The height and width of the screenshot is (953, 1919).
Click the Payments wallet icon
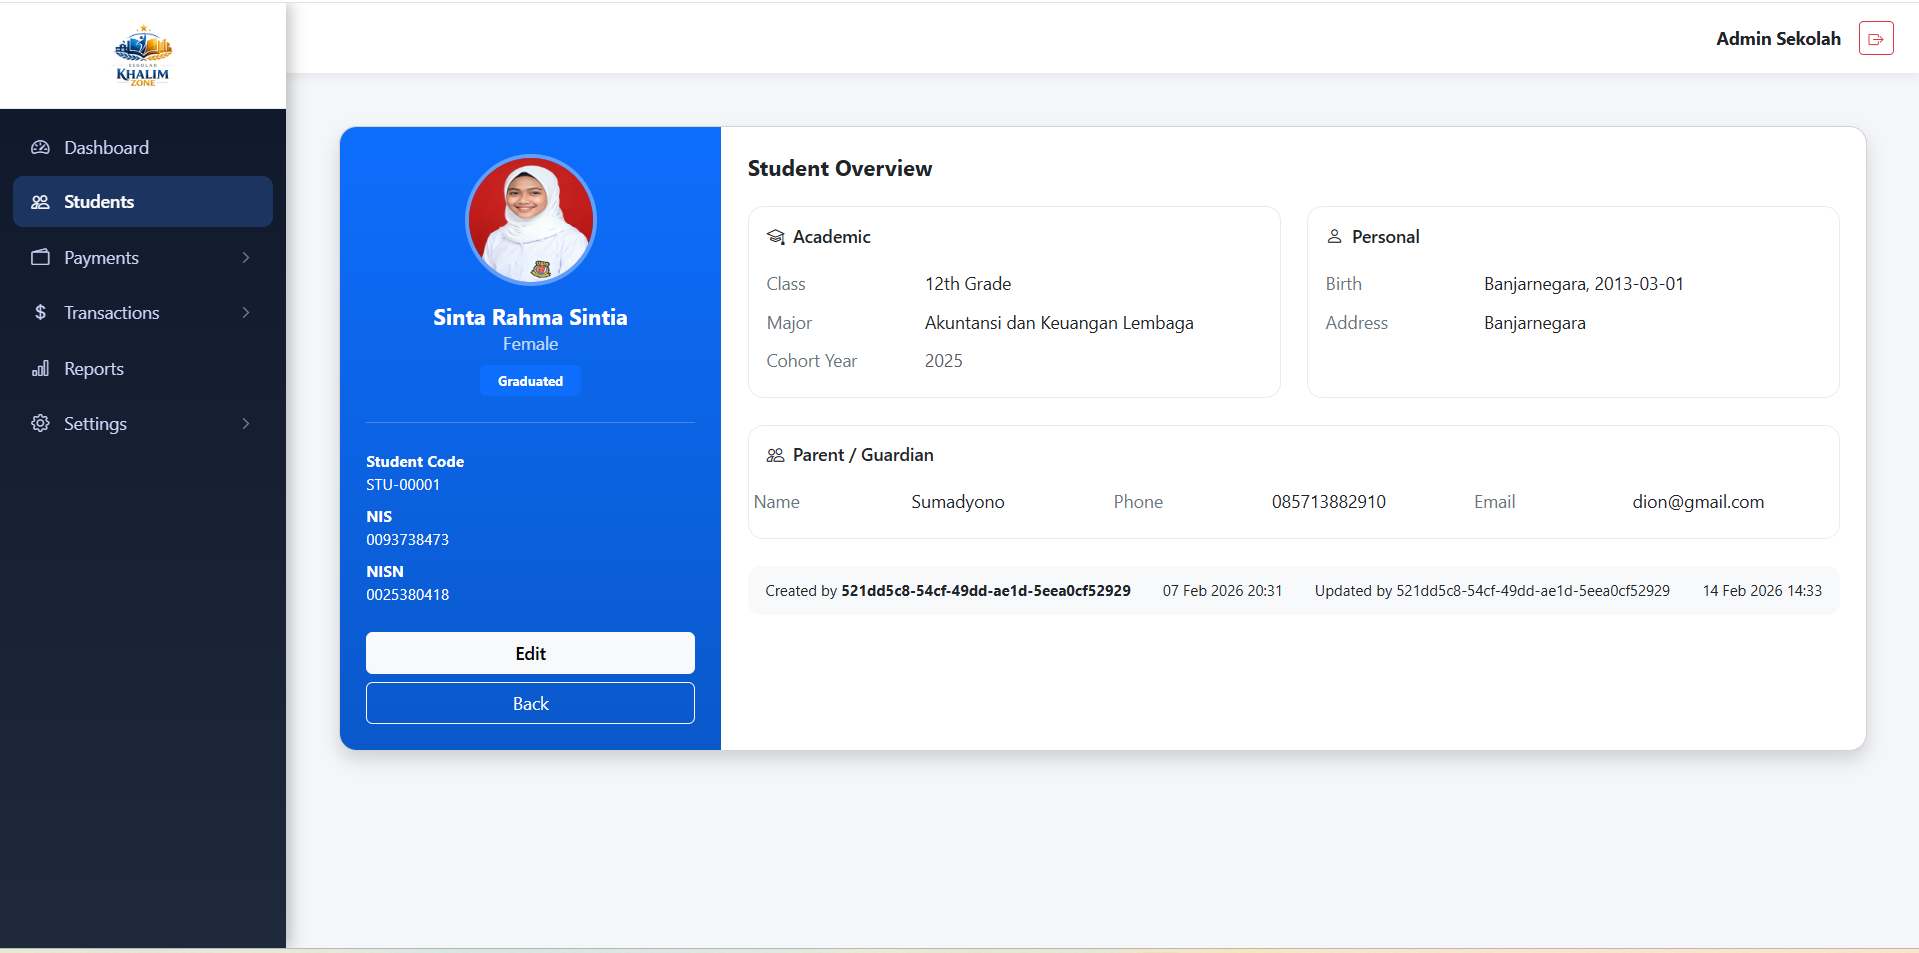40,258
